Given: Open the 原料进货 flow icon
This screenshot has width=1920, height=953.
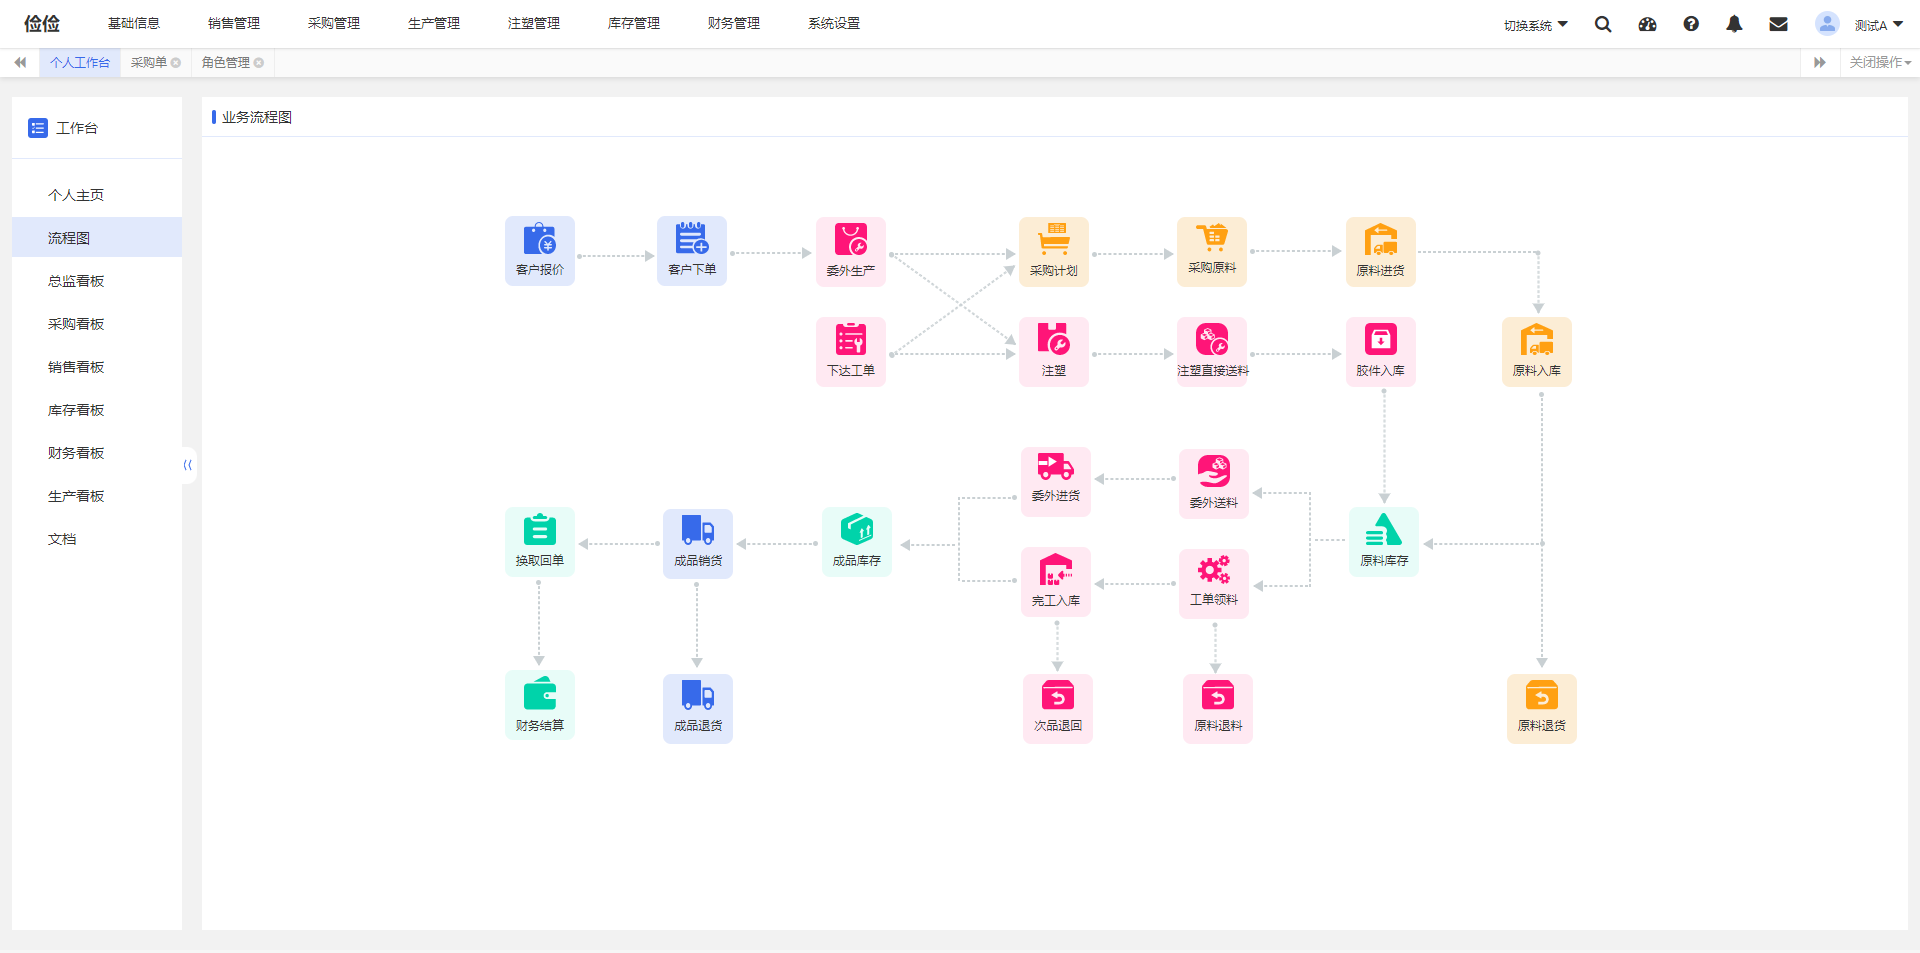Looking at the screenshot, I should pyautogui.click(x=1381, y=252).
